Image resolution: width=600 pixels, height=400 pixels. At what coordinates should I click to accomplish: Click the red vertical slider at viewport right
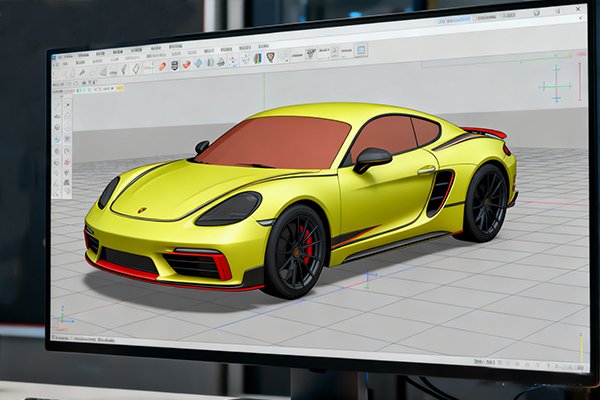pos(580,82)
